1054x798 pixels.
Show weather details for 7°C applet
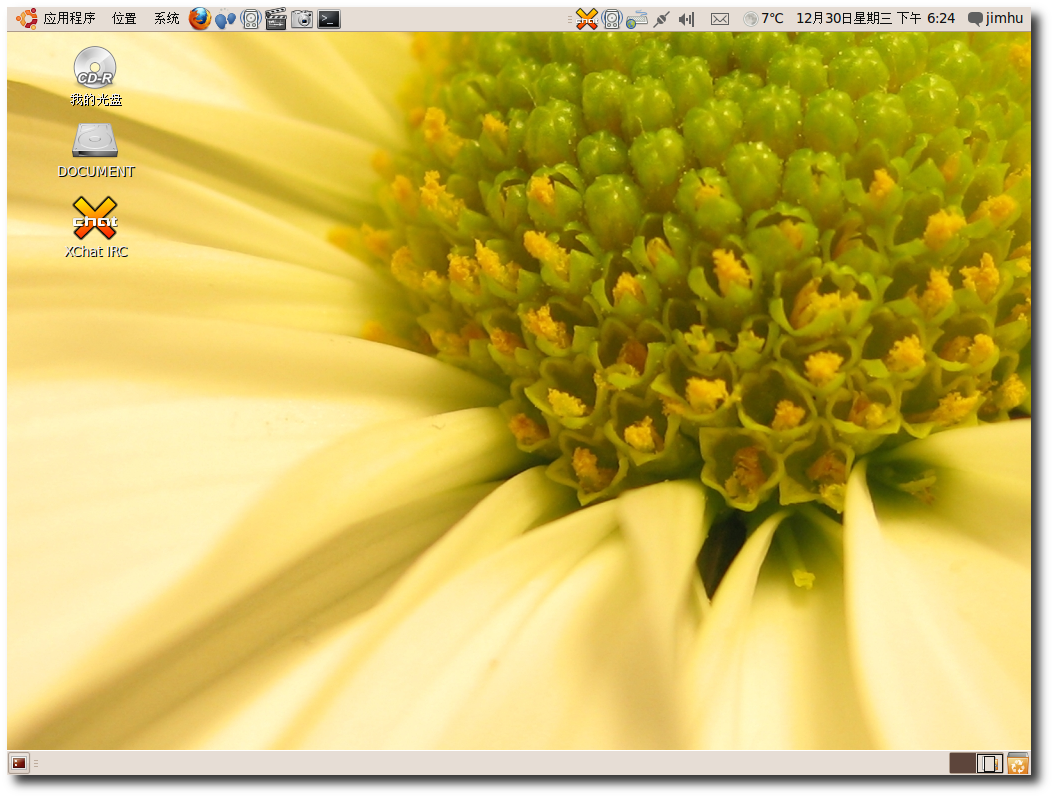click(764, 18)
